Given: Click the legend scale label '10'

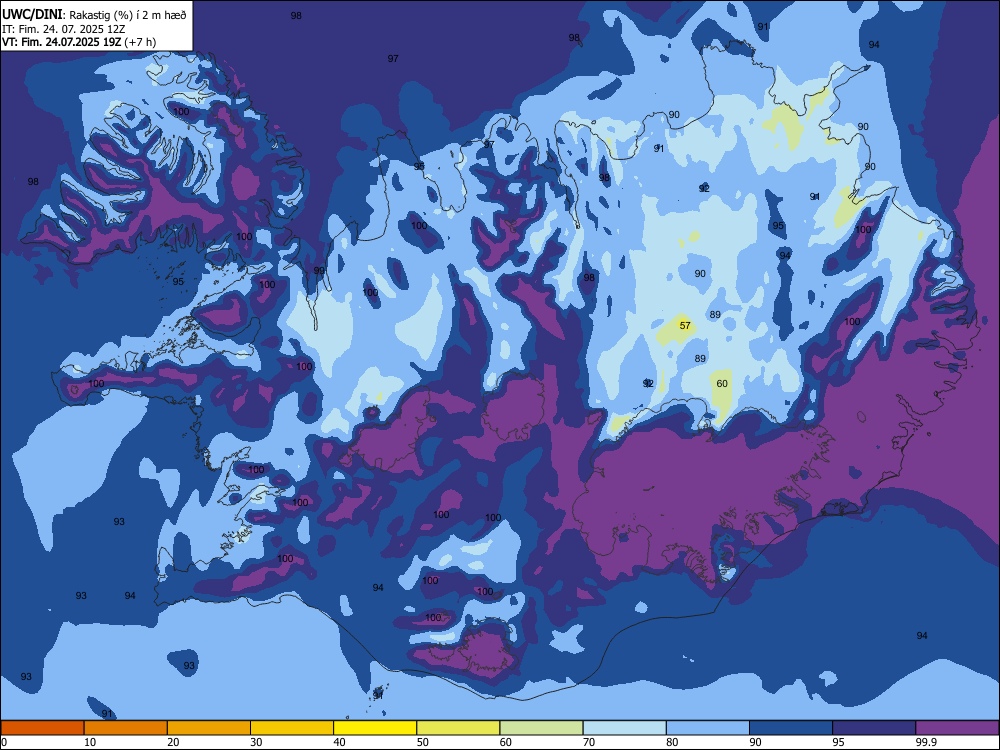Looking at the screenshot, I should pos(90,742).
